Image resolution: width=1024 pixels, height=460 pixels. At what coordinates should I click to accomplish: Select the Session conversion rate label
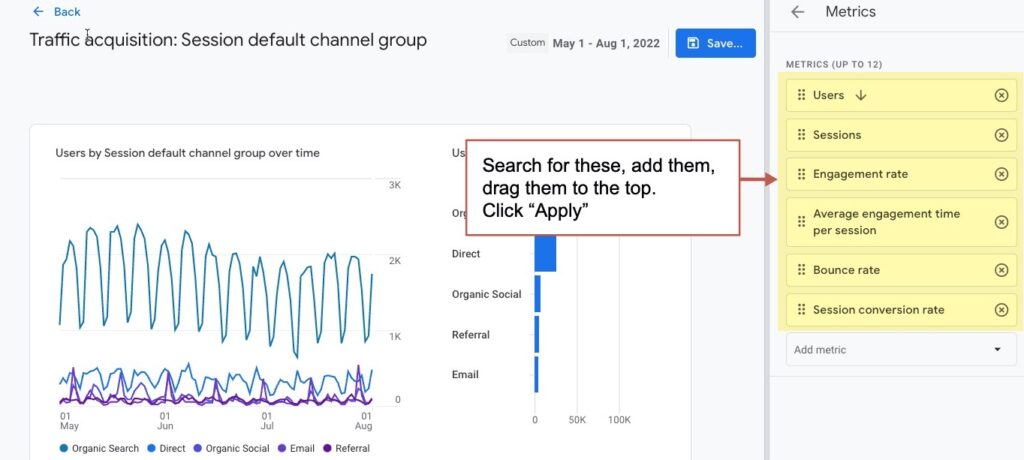pos(878,310)
